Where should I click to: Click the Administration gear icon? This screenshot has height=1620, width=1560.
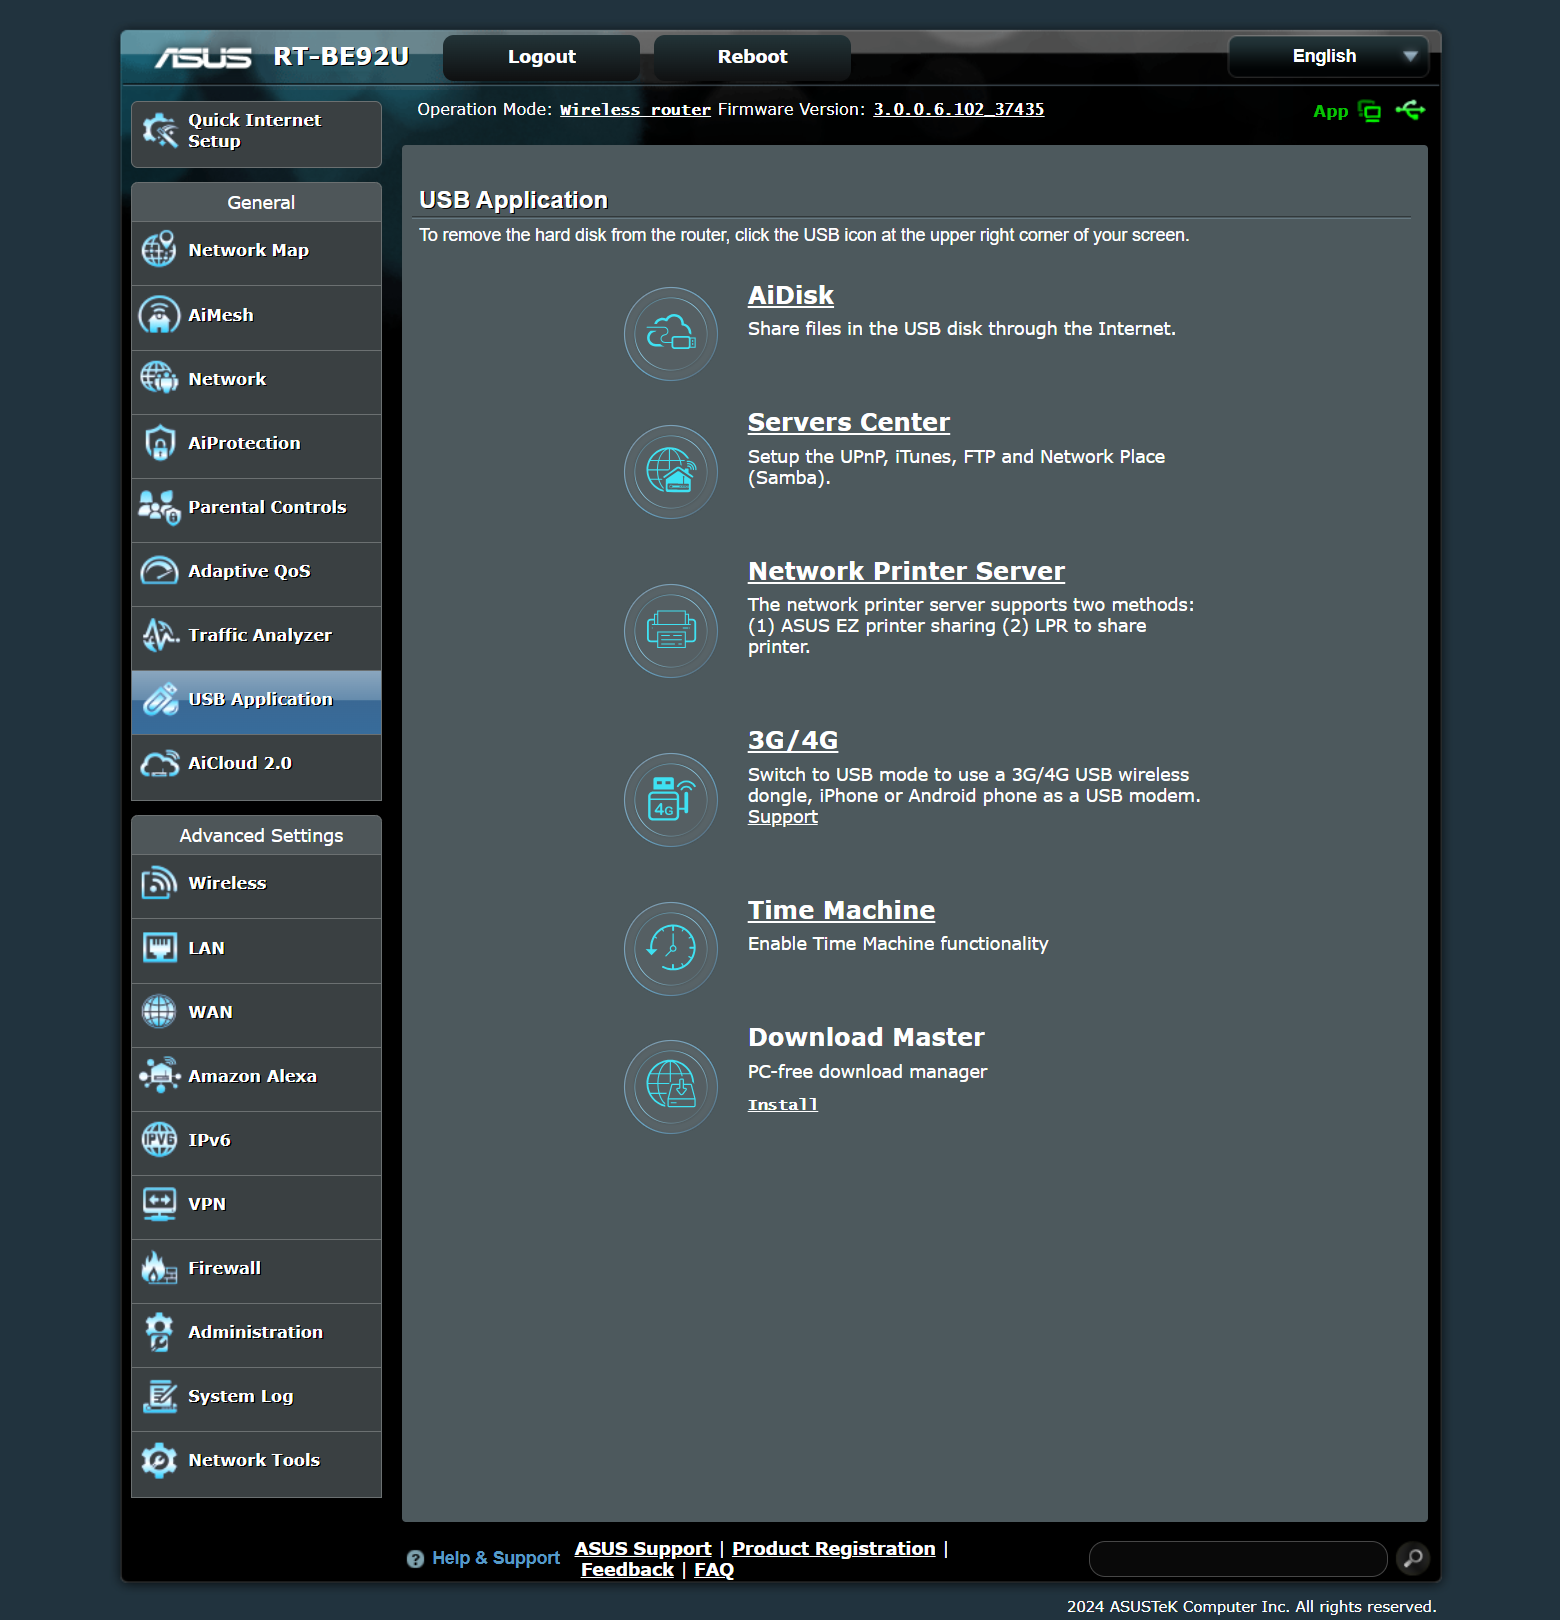coord(159,1332)
